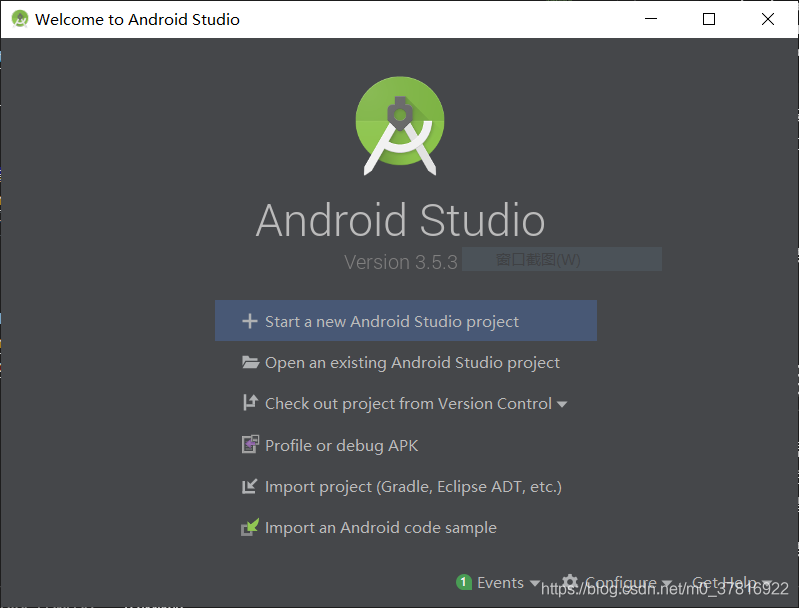Click the Android Studio icon in title bar
Screen dimensions: 799x608
[x=20, y=19]
